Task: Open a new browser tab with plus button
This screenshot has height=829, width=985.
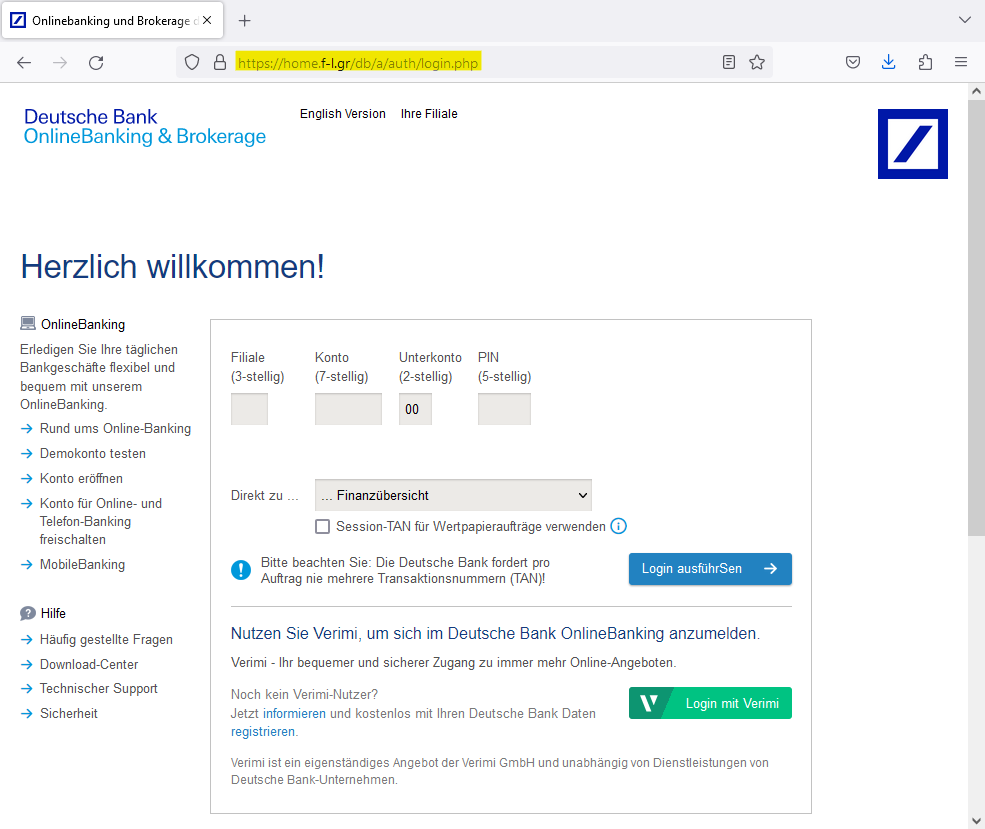Action: 245,21
